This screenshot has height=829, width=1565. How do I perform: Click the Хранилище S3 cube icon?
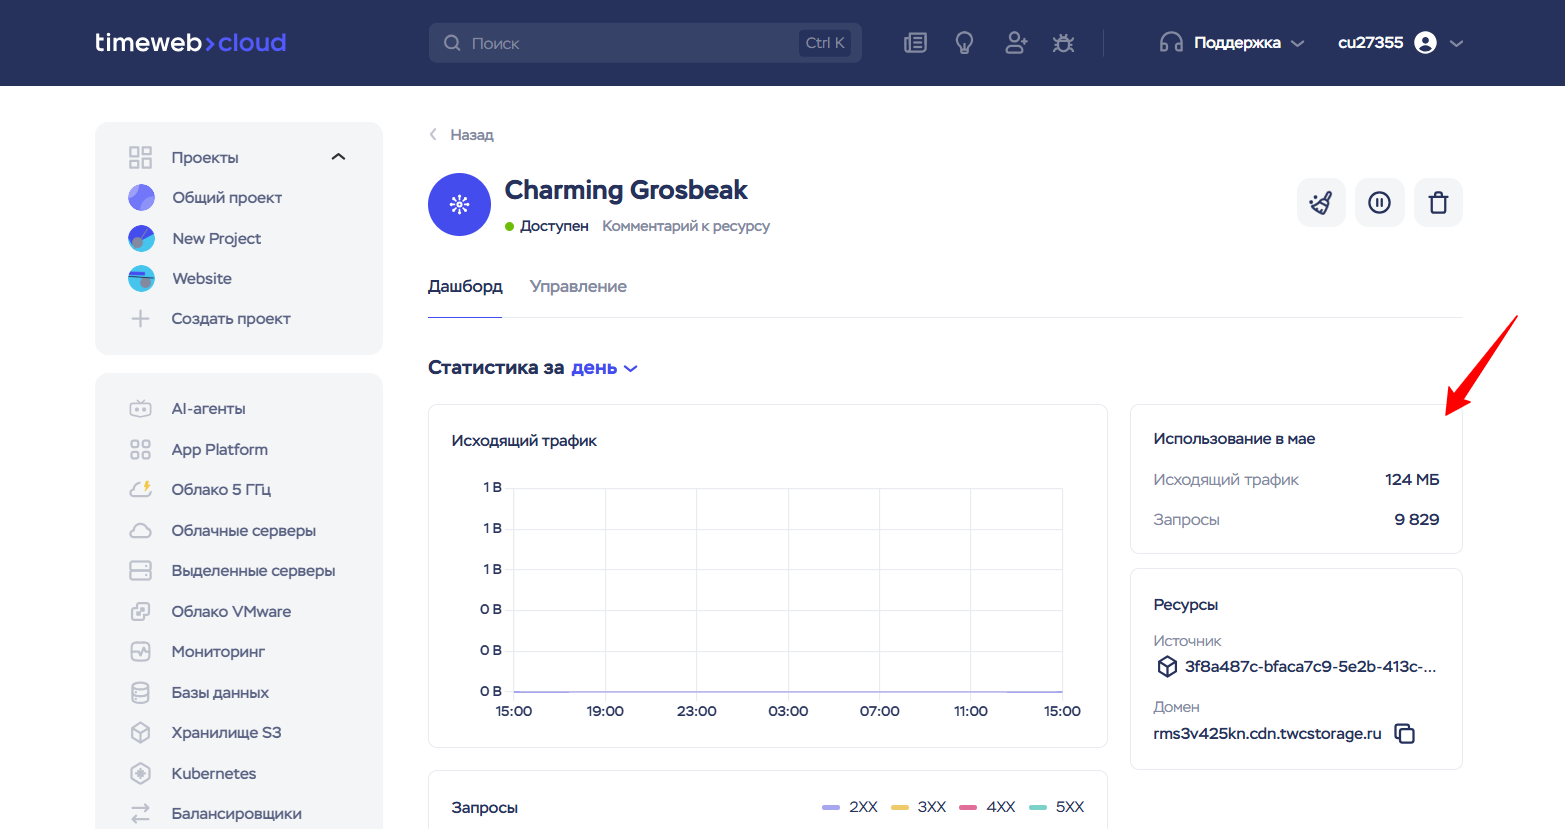pos(140,733)
